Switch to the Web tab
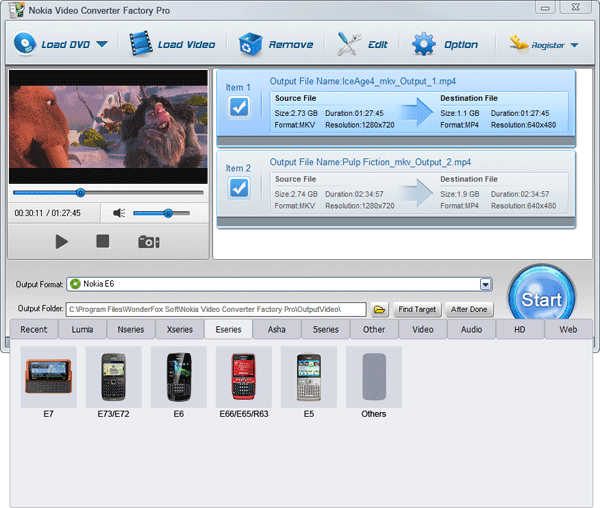The height and width of the screenshot is (508, 600). 568,329
